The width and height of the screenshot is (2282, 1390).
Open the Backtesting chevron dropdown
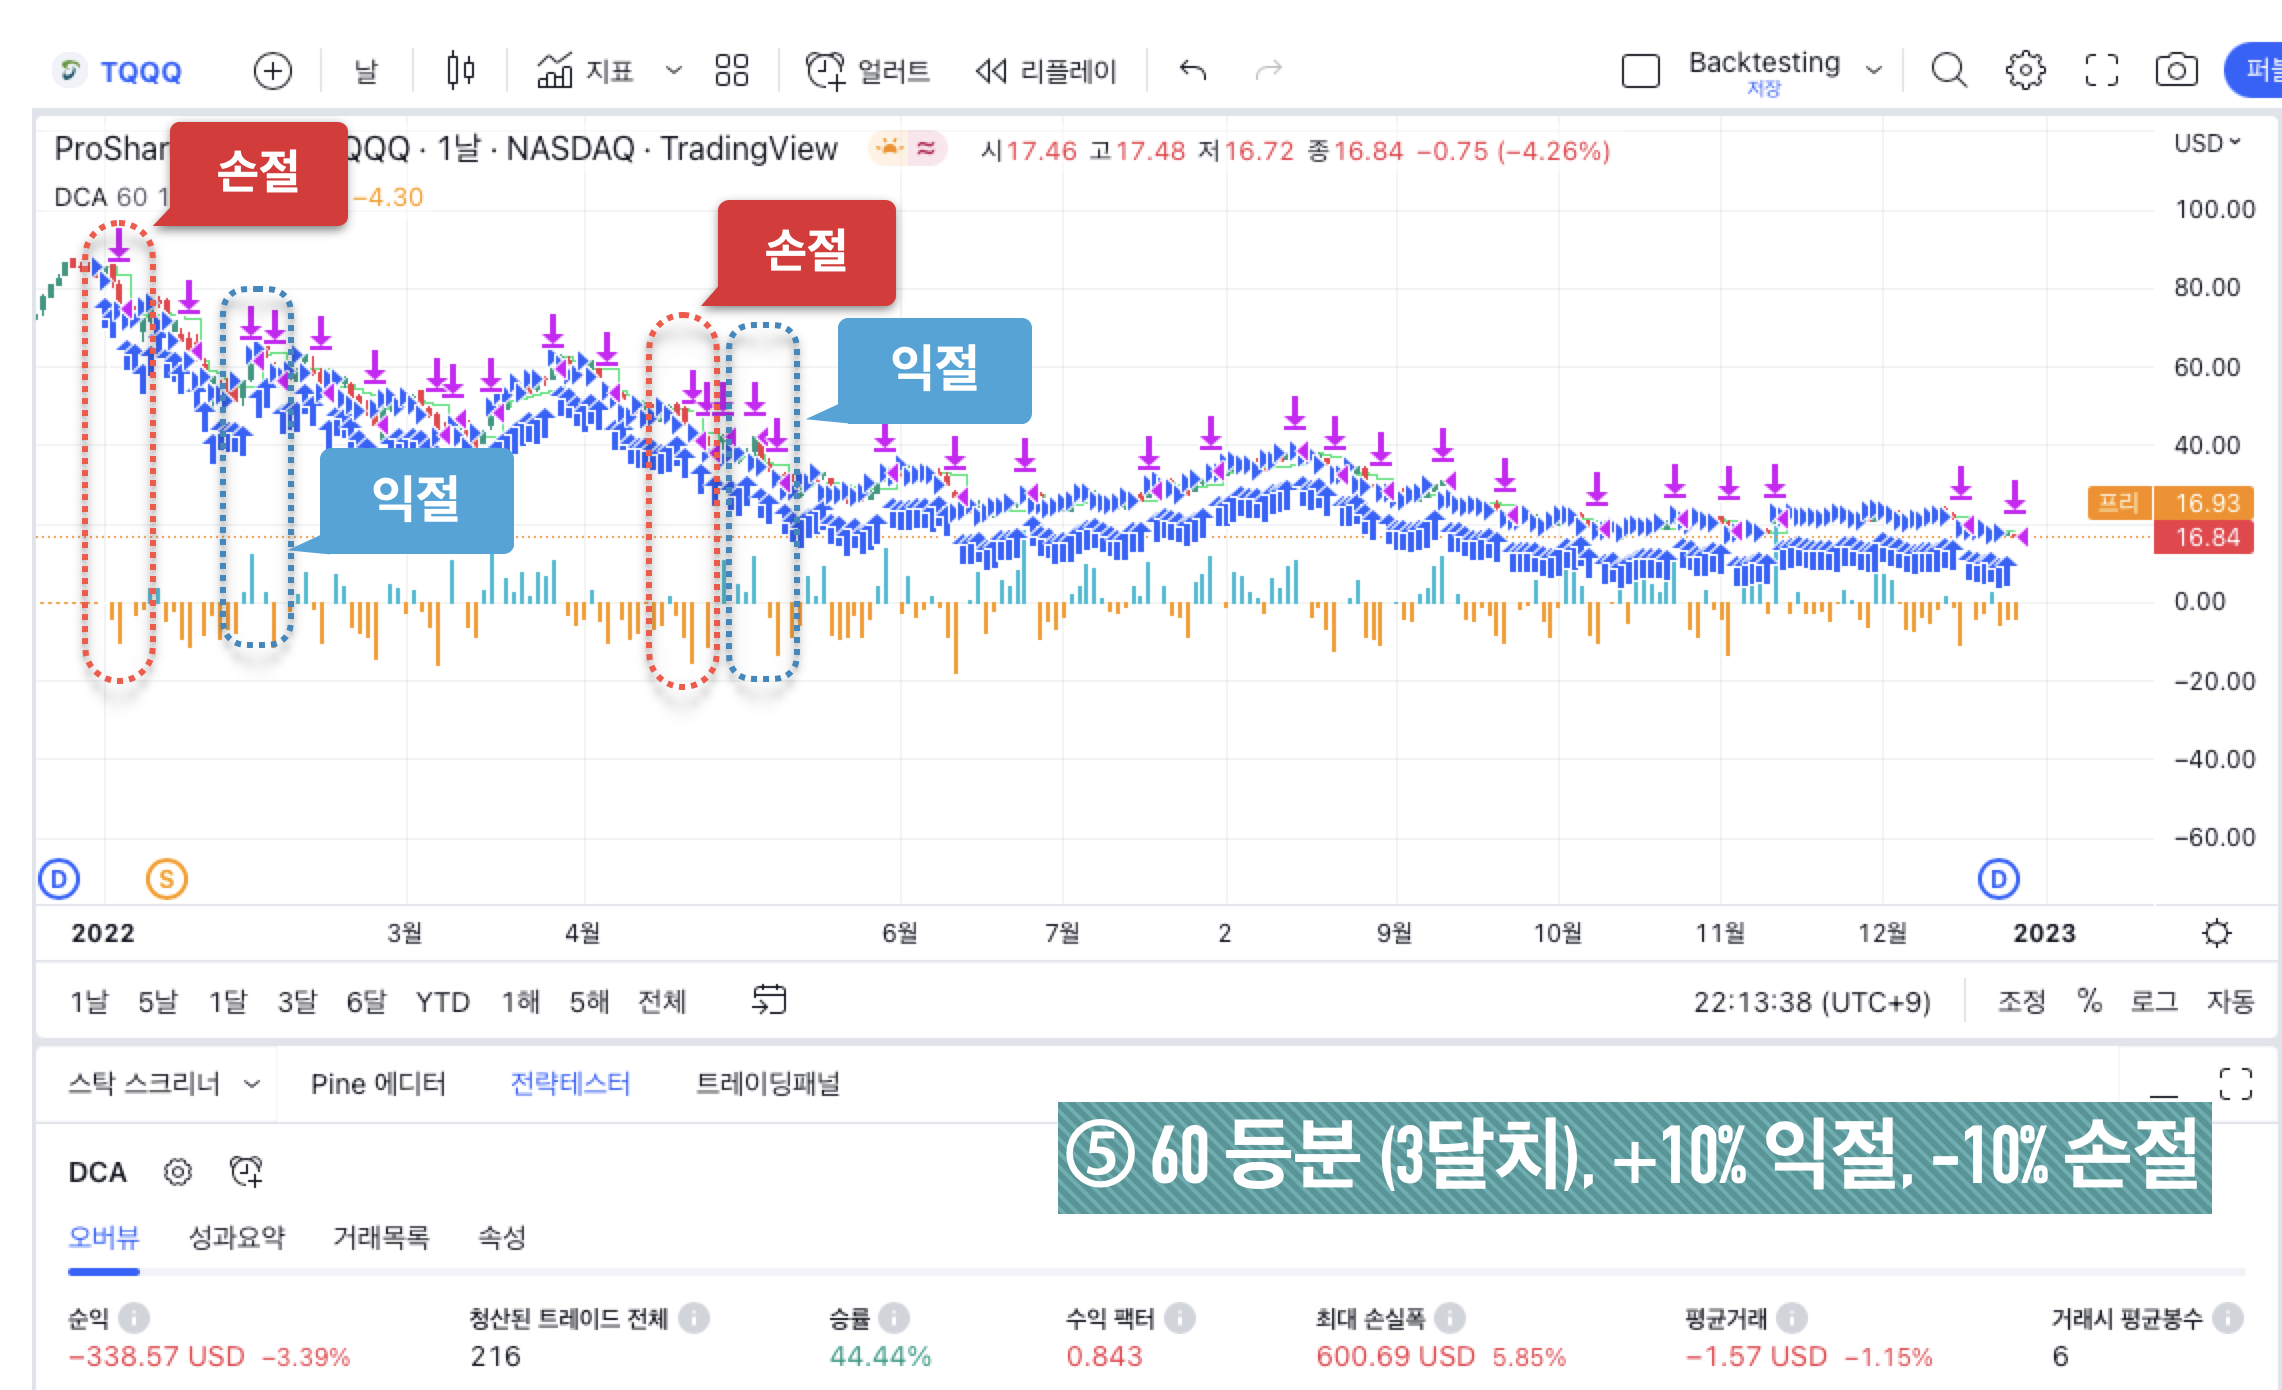(x=1874, y=70)
